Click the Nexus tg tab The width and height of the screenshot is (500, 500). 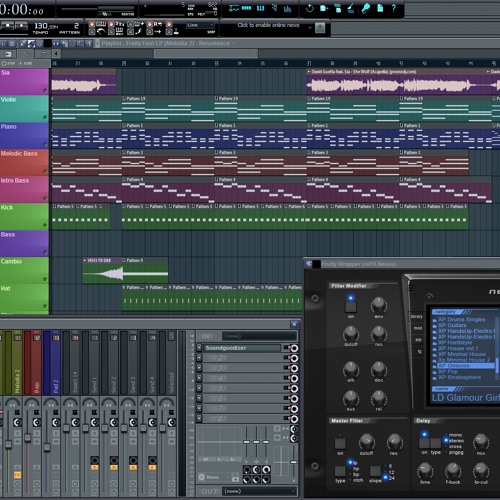[420, 352]
